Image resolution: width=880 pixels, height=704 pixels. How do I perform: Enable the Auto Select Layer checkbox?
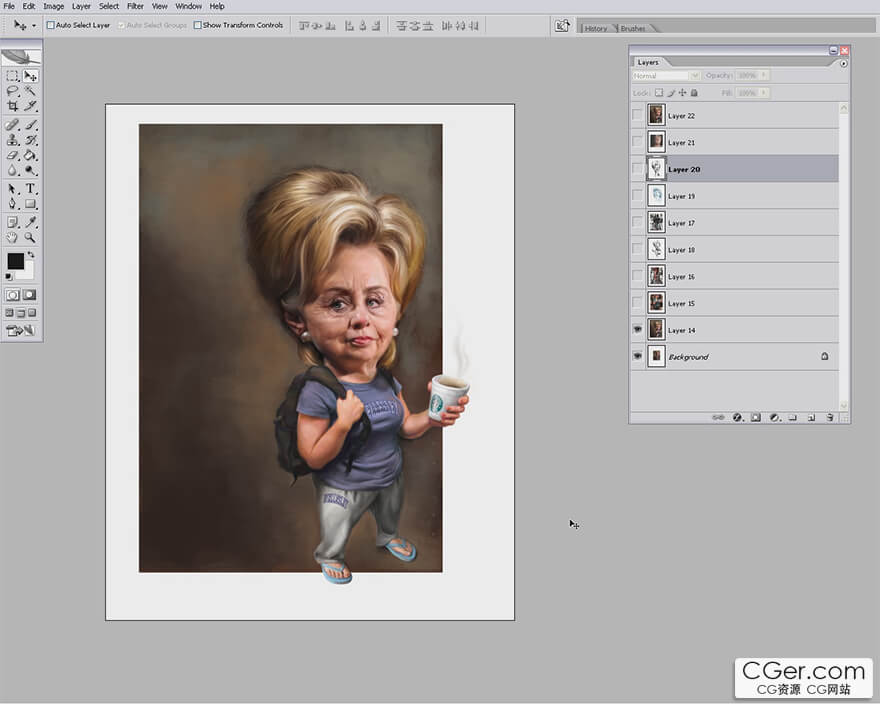(51, 25)
